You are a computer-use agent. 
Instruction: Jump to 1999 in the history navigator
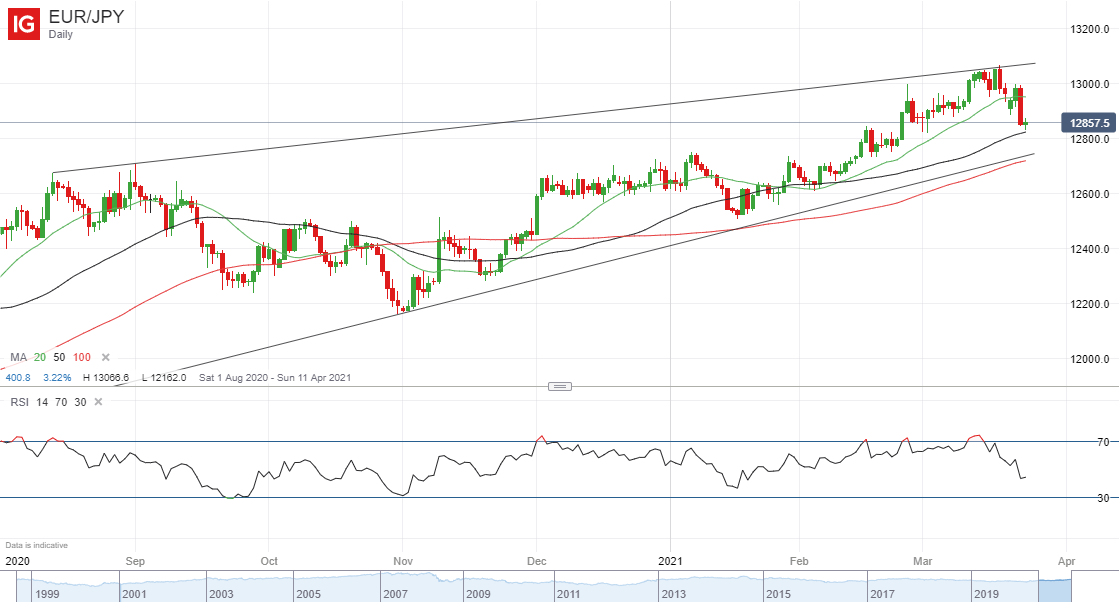47,593
